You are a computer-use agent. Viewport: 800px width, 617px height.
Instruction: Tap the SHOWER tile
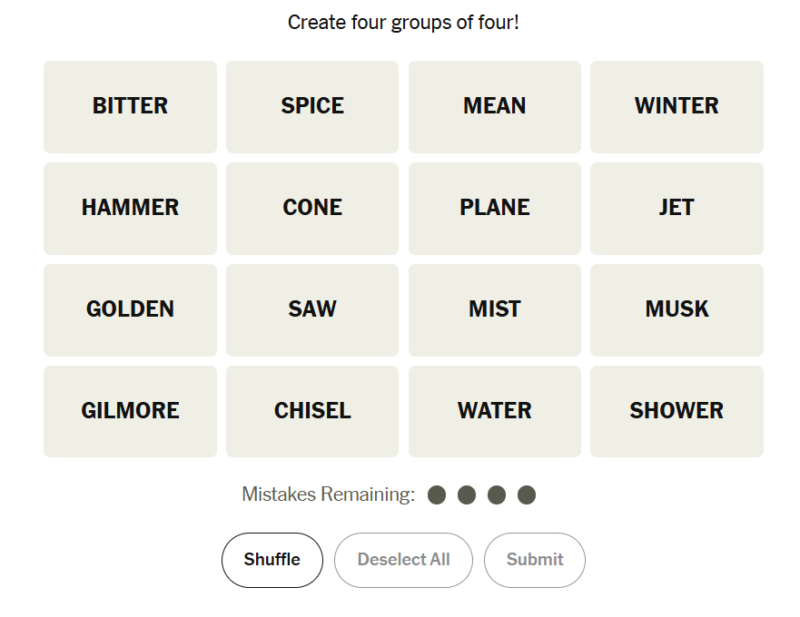[x=677, y=411]
